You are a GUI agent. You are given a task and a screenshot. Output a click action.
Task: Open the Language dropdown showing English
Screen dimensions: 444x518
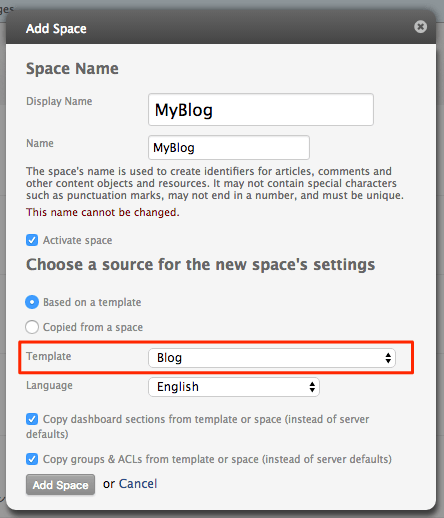[x=234, y=387]
